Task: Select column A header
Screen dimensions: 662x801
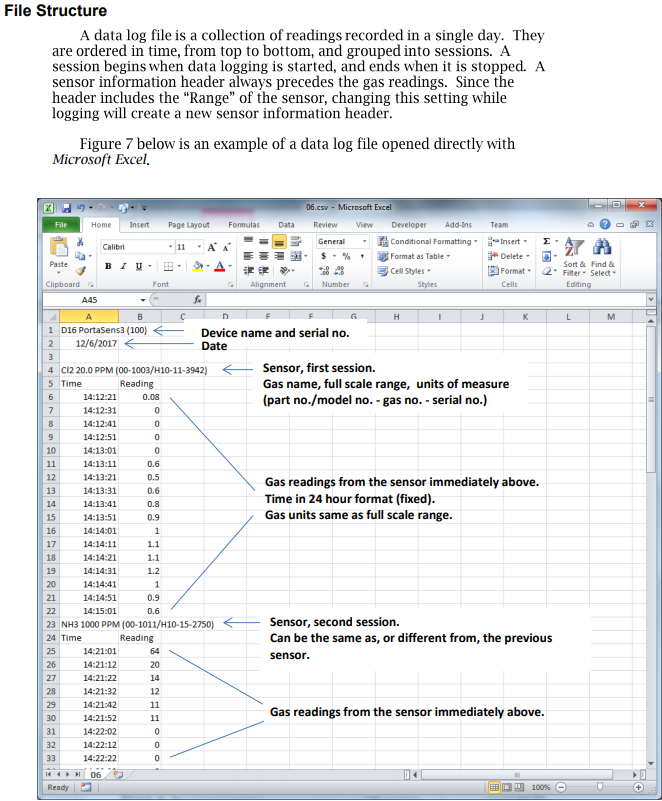Action: click(x=89, y=317)
